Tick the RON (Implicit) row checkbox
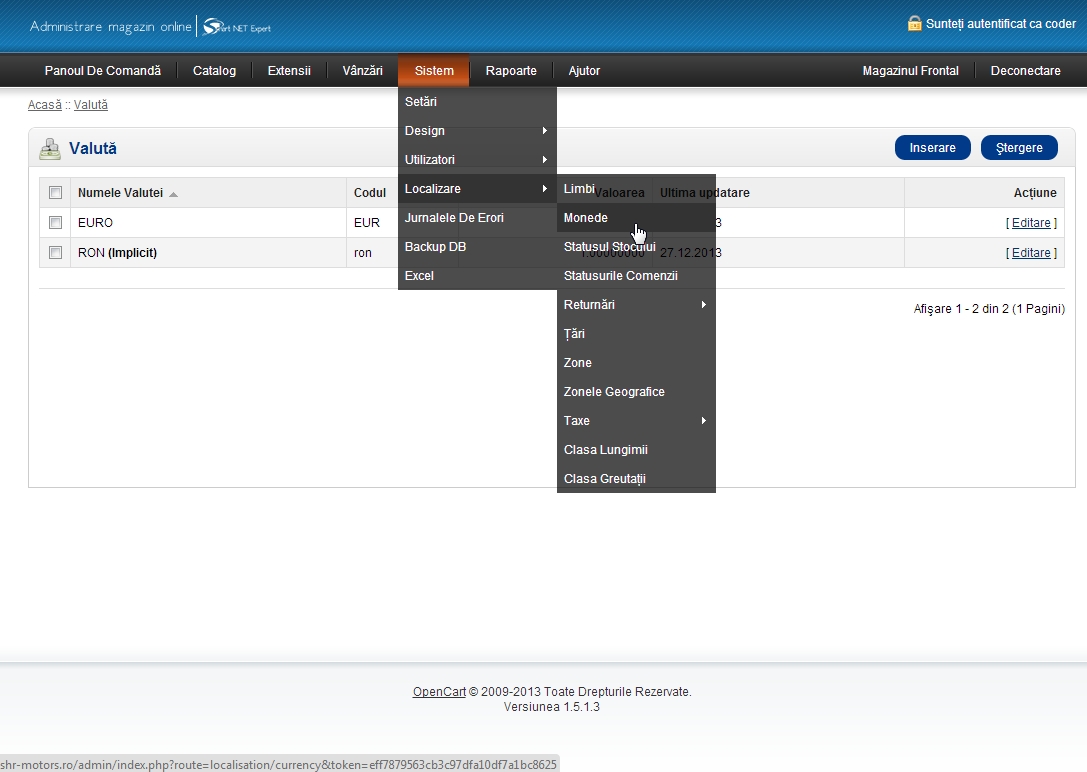The height and width of the screenshot is (772, 1087). coord(56,253)
